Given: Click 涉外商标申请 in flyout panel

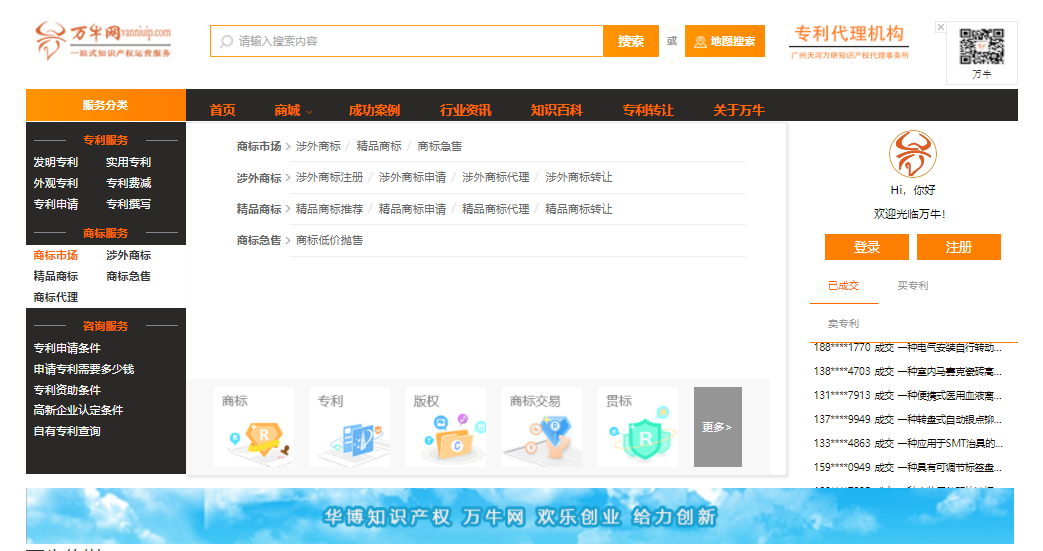Looking at the screenshot, I should point(412,177).
